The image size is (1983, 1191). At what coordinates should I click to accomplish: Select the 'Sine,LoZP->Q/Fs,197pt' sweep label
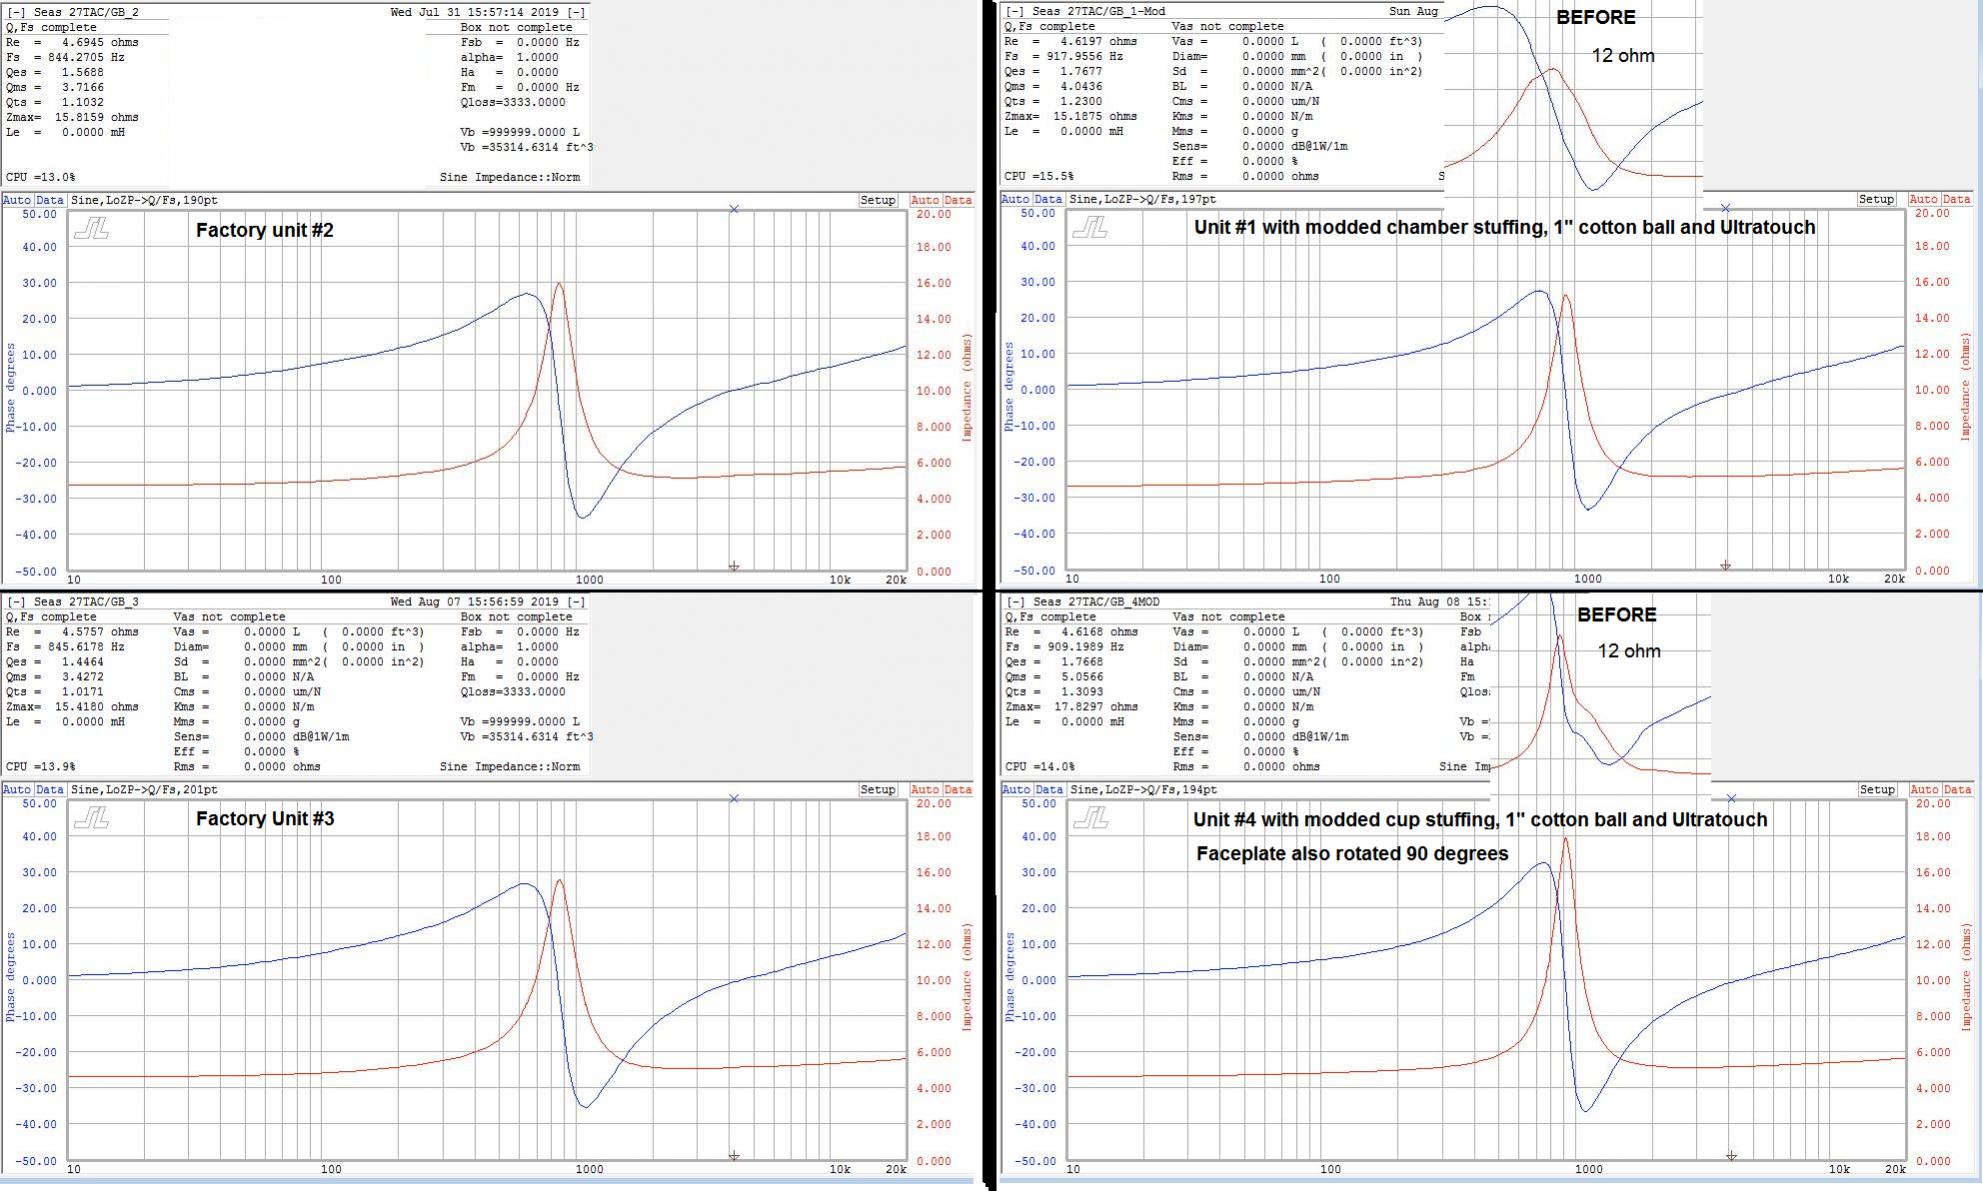1143,199
